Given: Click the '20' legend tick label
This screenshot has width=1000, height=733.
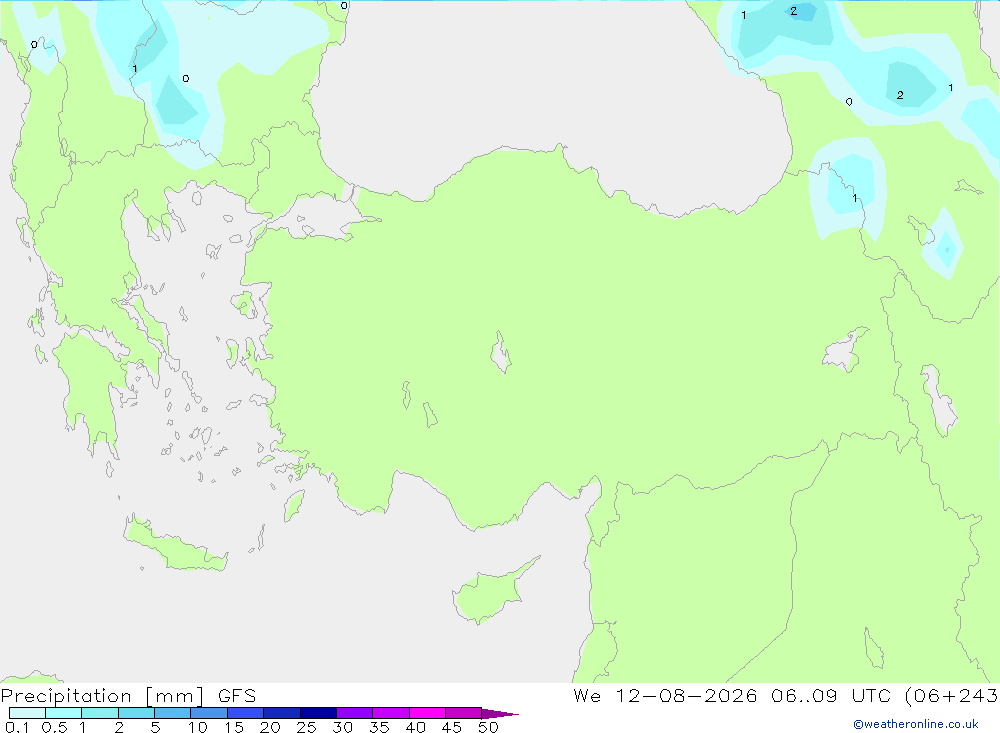Looking at the screenshot, I should (x=270, y=727).
